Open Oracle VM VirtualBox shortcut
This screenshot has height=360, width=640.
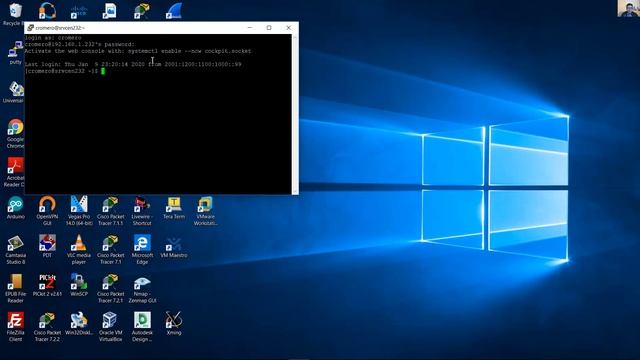111,327
